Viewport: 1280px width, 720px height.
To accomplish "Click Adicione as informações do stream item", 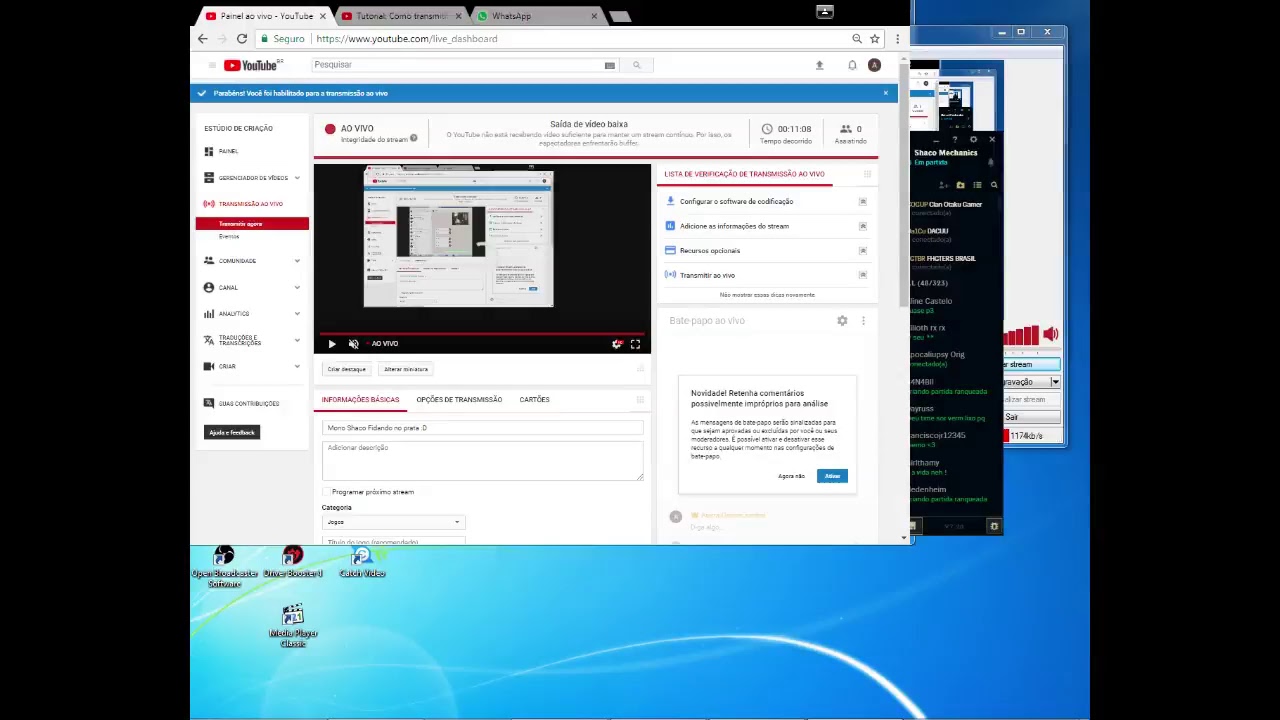I will pyautogui.click(x=734, y=226).
